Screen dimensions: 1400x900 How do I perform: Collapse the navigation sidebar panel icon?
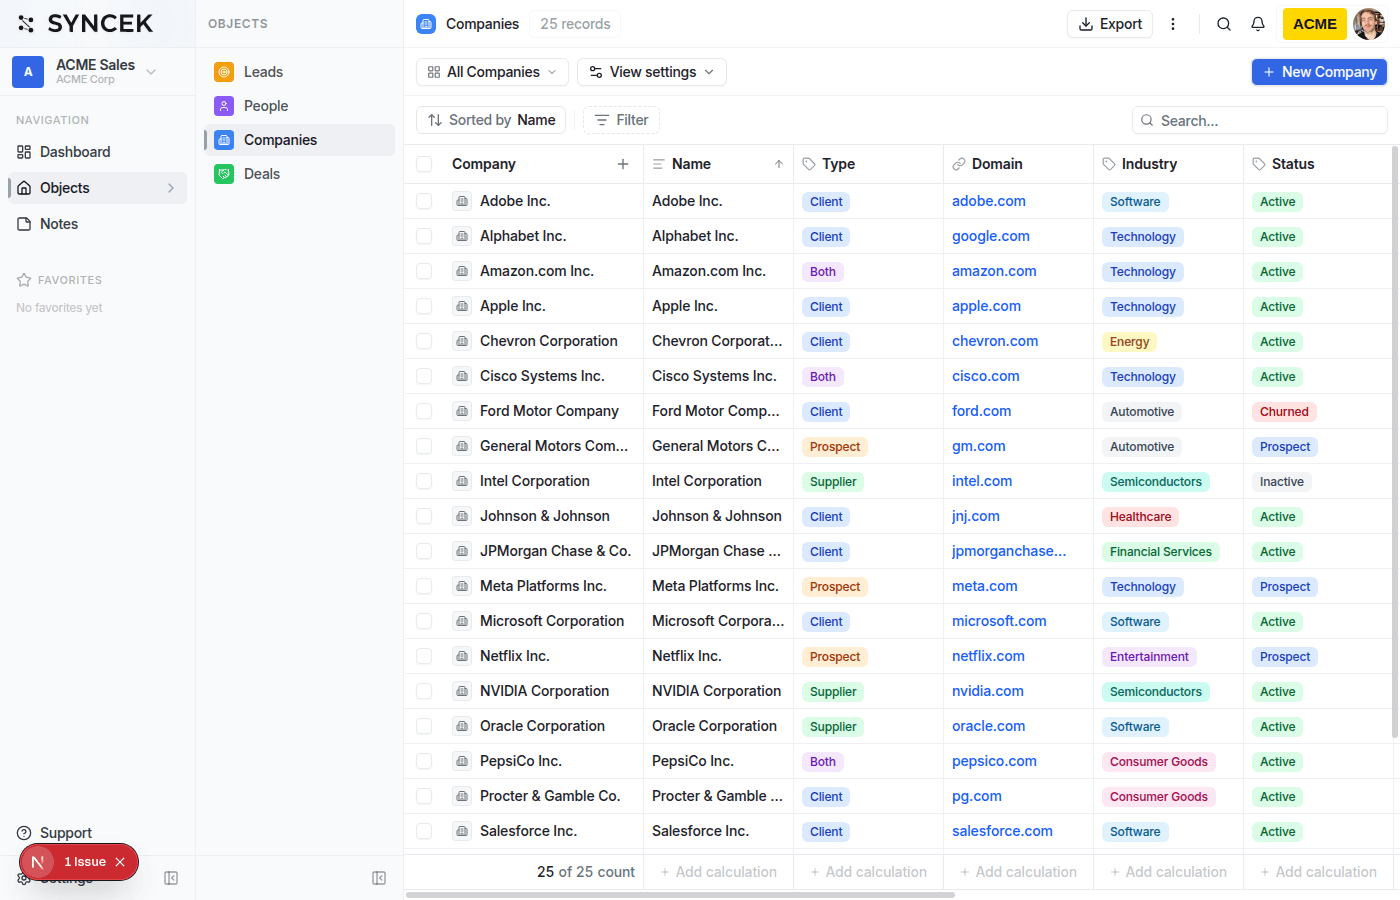point(171,878)
